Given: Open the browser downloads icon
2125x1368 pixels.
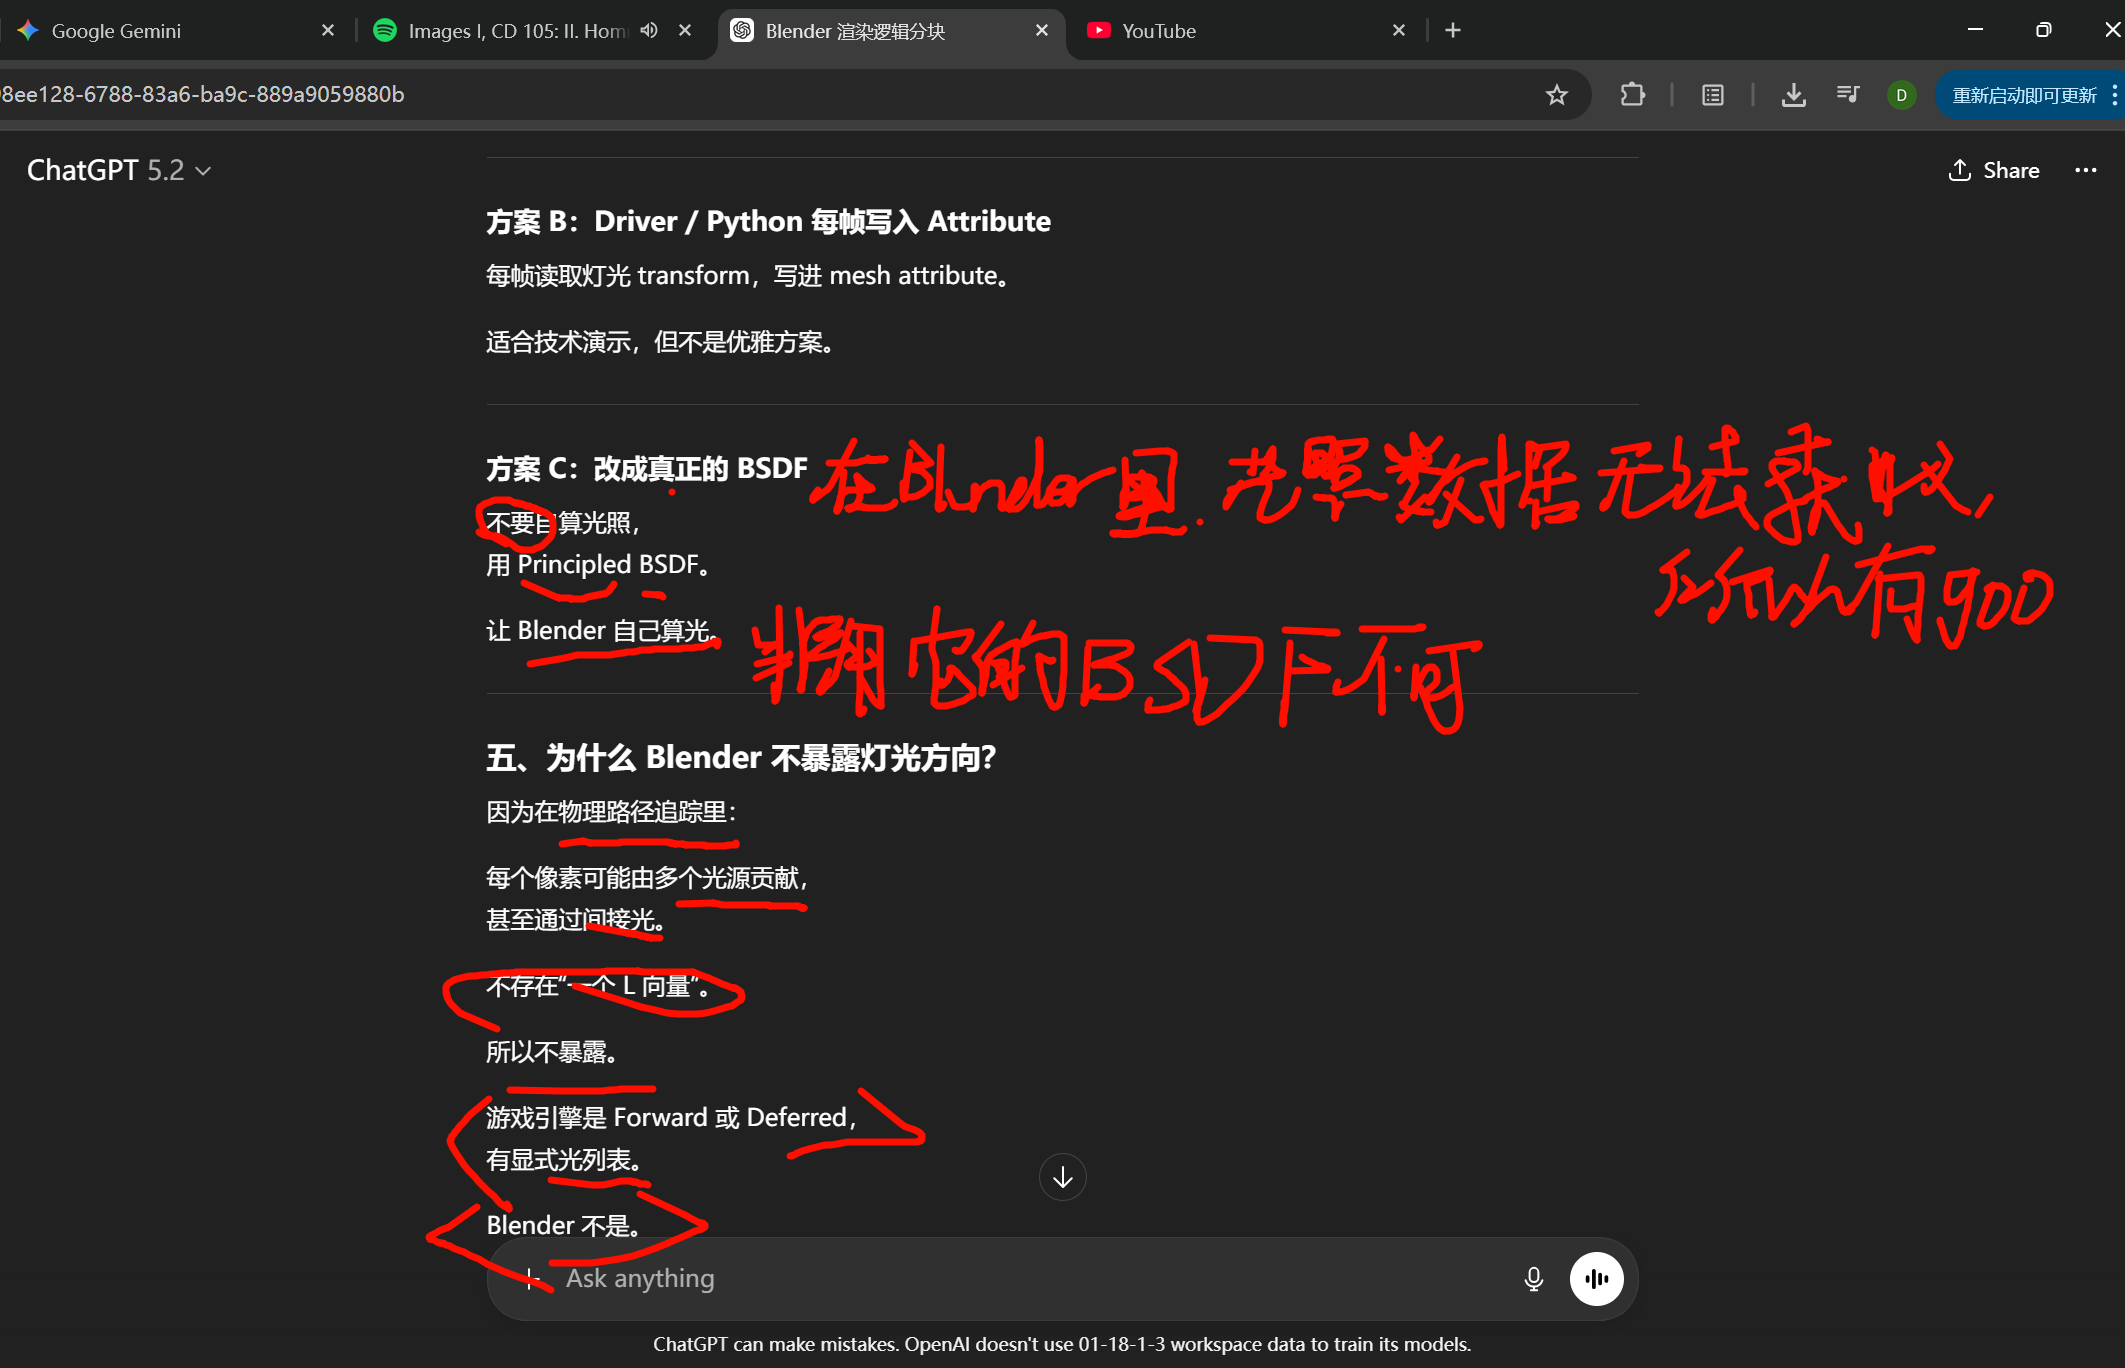Looking at the screenshot, I should click(x=1793, y=95).
